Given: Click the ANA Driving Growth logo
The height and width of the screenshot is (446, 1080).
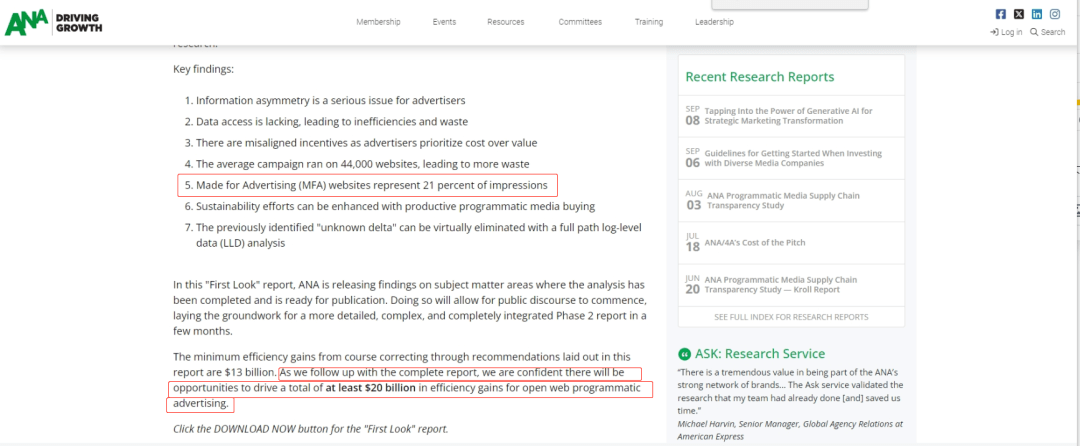Looking at the screenshot, I should [x=54, y=22].
